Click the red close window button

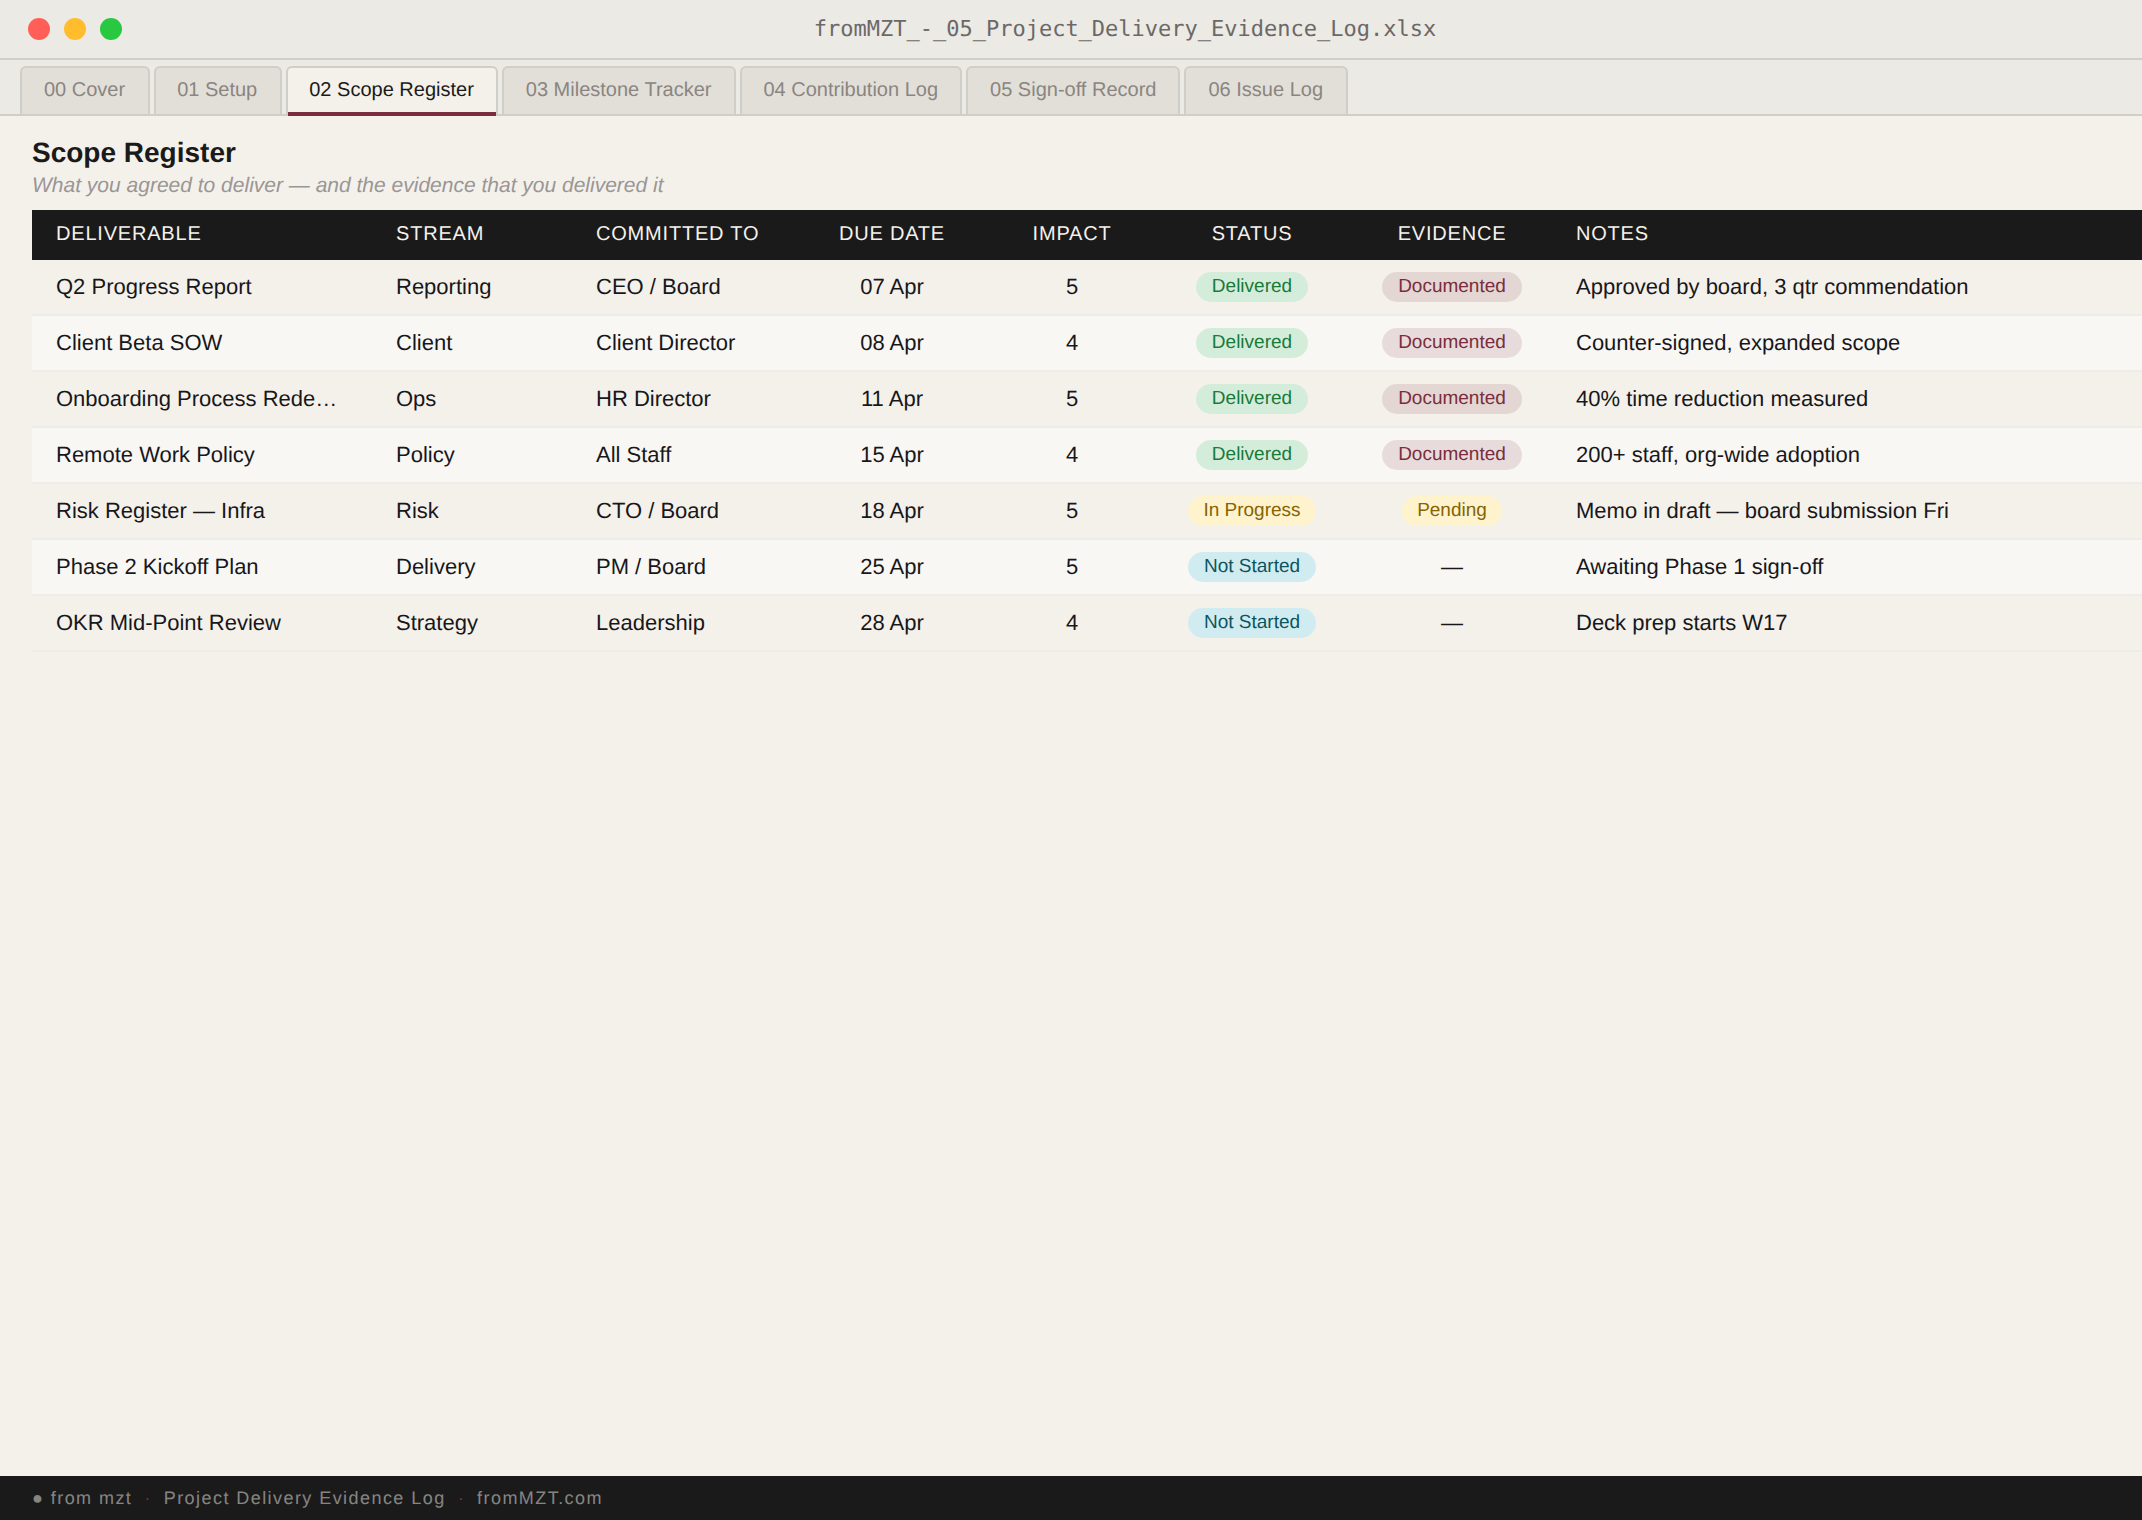[x=39, y=29]
